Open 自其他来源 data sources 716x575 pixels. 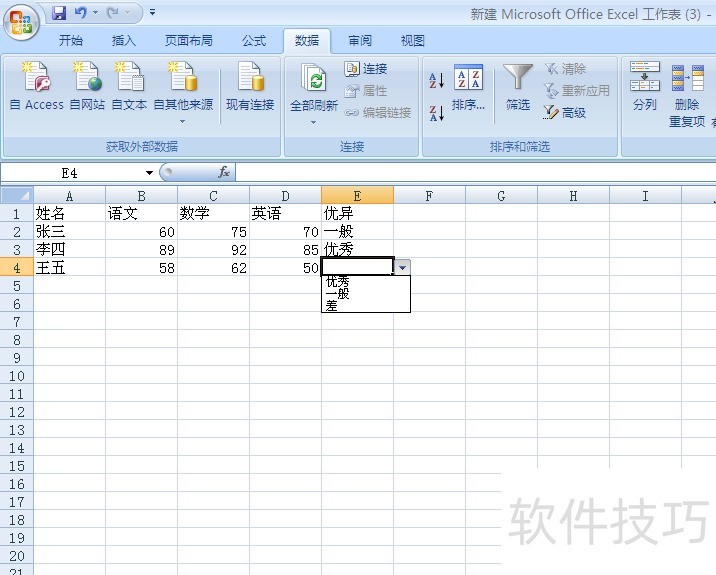pos(183,91)
